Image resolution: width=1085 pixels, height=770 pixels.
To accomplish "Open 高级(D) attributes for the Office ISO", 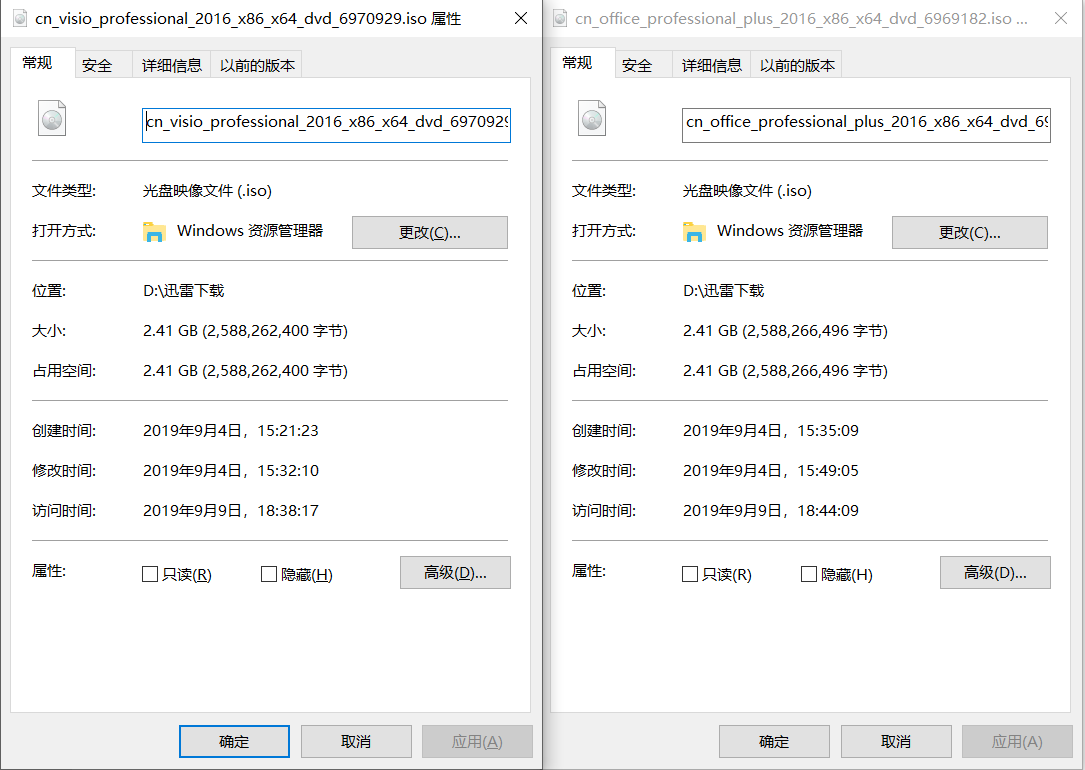I will [995, 572].
